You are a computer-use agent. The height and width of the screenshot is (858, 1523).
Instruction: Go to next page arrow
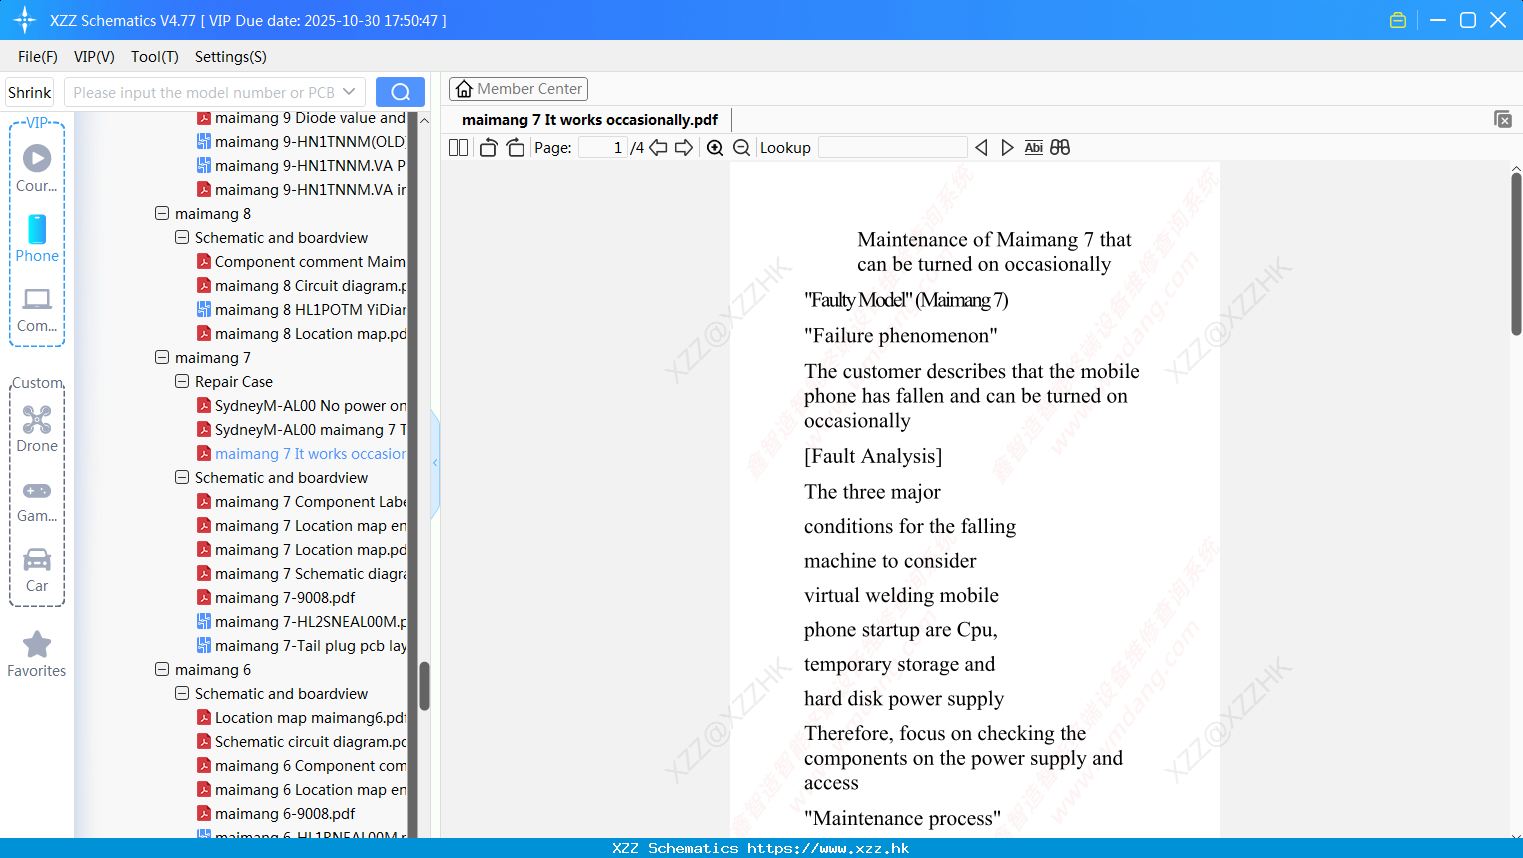coord(684,147)
